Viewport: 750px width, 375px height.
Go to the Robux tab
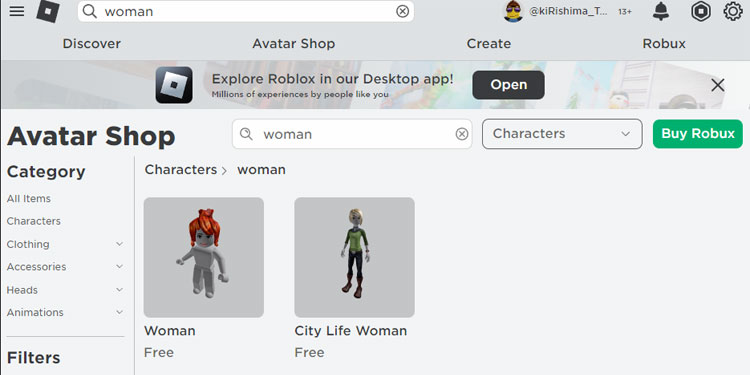664,44
